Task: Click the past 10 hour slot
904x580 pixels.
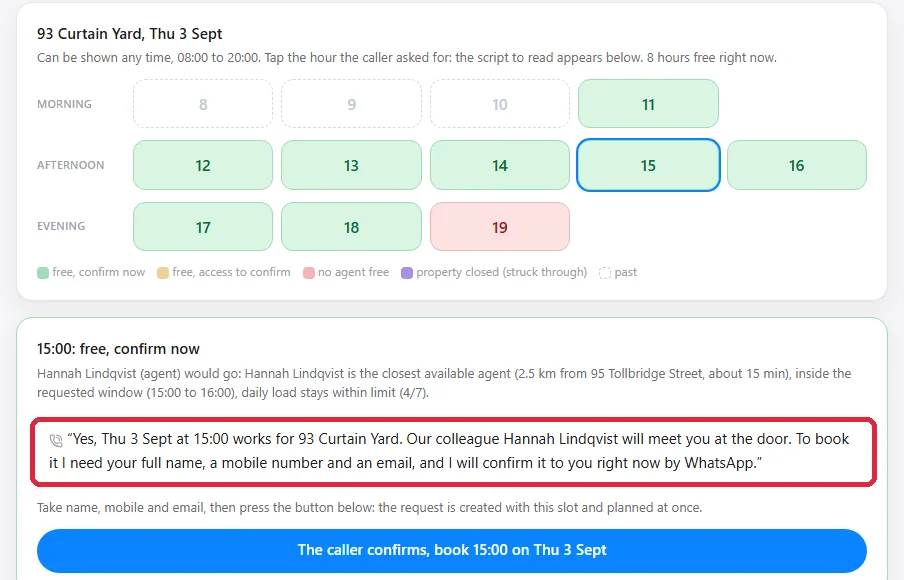Action: point(500,104)
